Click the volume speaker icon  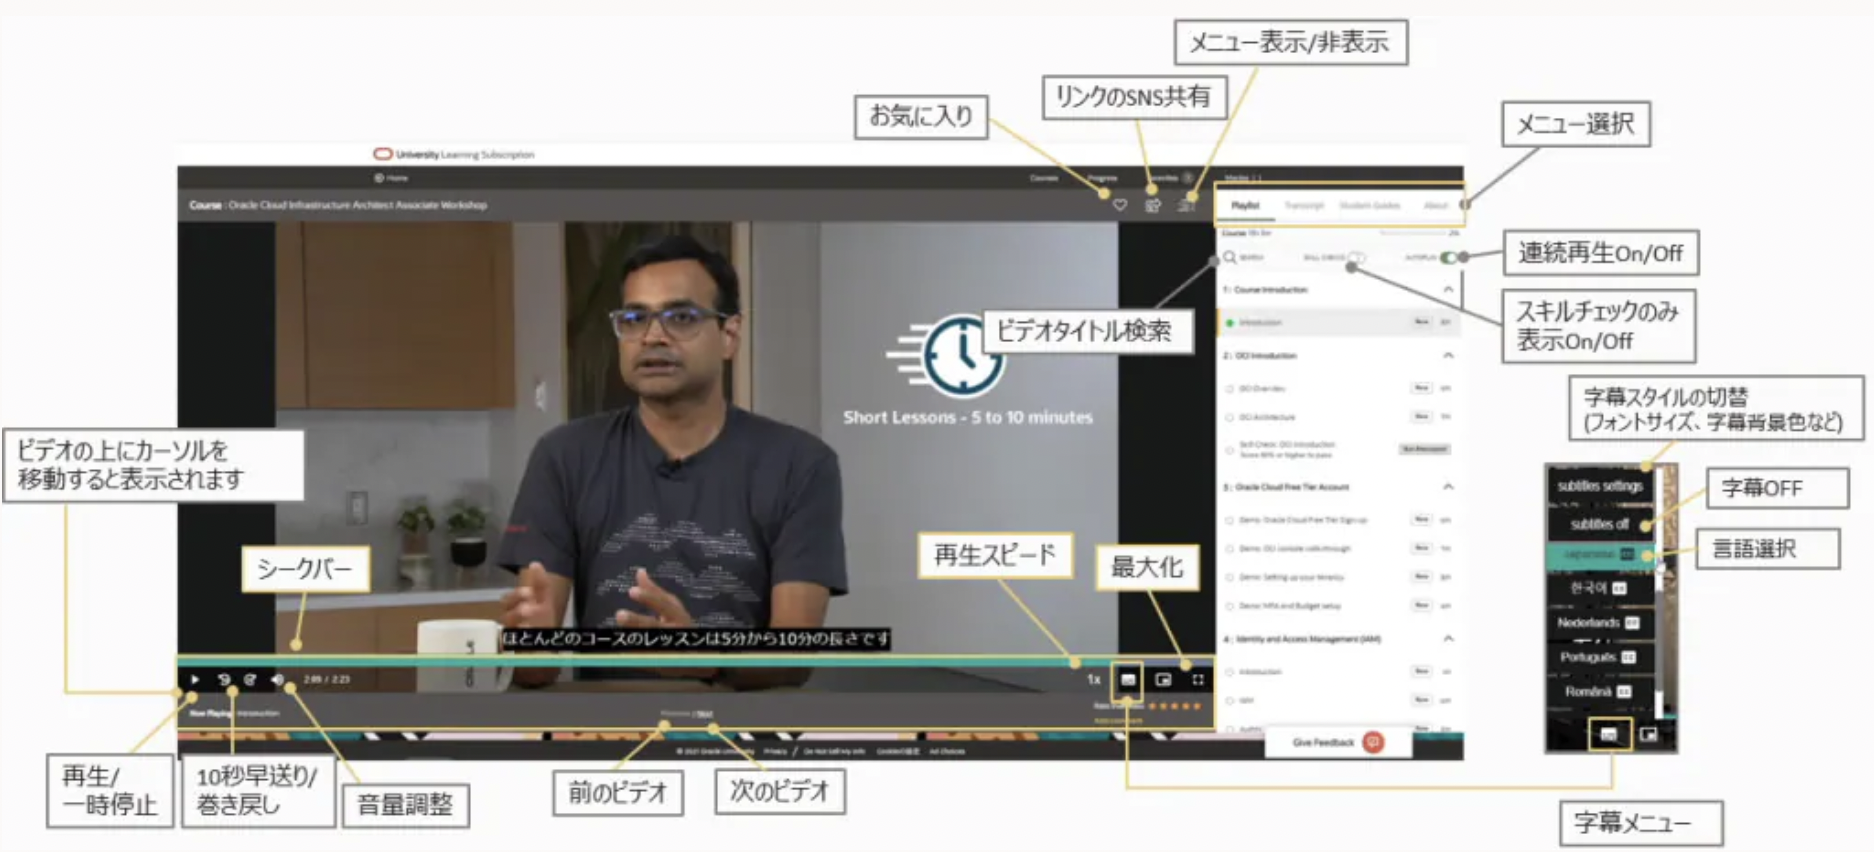pos(277,680)
